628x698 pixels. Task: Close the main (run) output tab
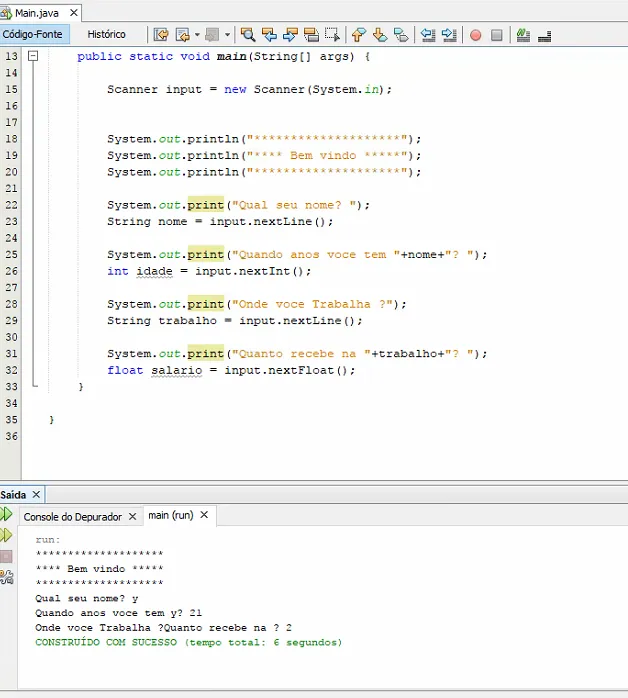click(x=204, y=515)
